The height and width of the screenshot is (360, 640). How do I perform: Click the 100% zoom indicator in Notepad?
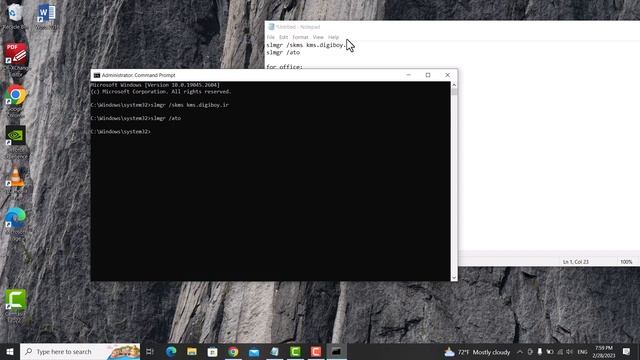click(x=626, y=262)
